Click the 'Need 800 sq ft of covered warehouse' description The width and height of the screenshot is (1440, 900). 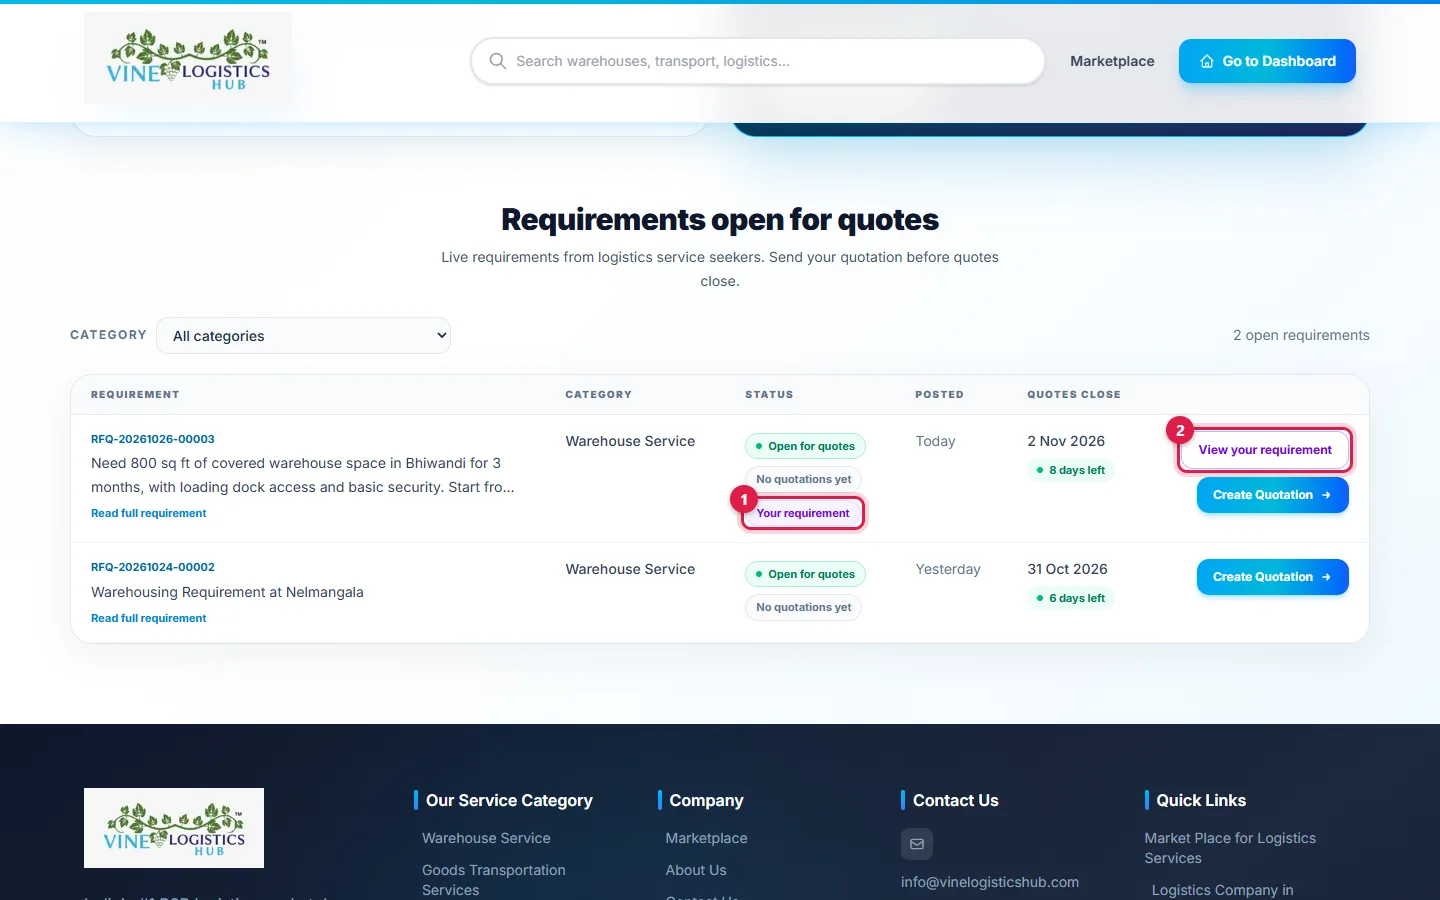[x=303, y=475]
